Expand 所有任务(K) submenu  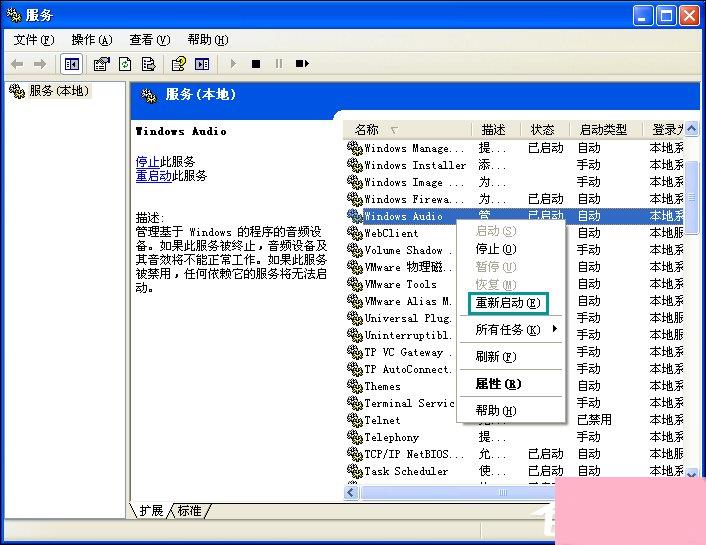pos(511,330)
